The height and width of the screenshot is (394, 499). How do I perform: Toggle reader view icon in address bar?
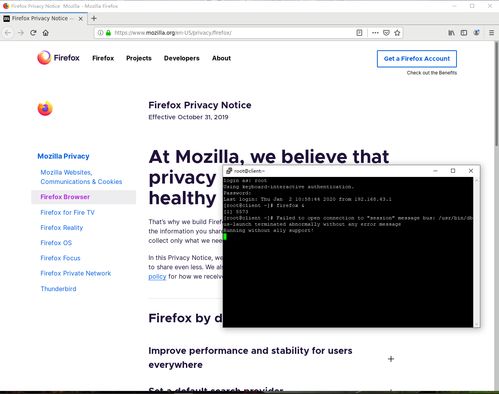(x=359, y=33)
